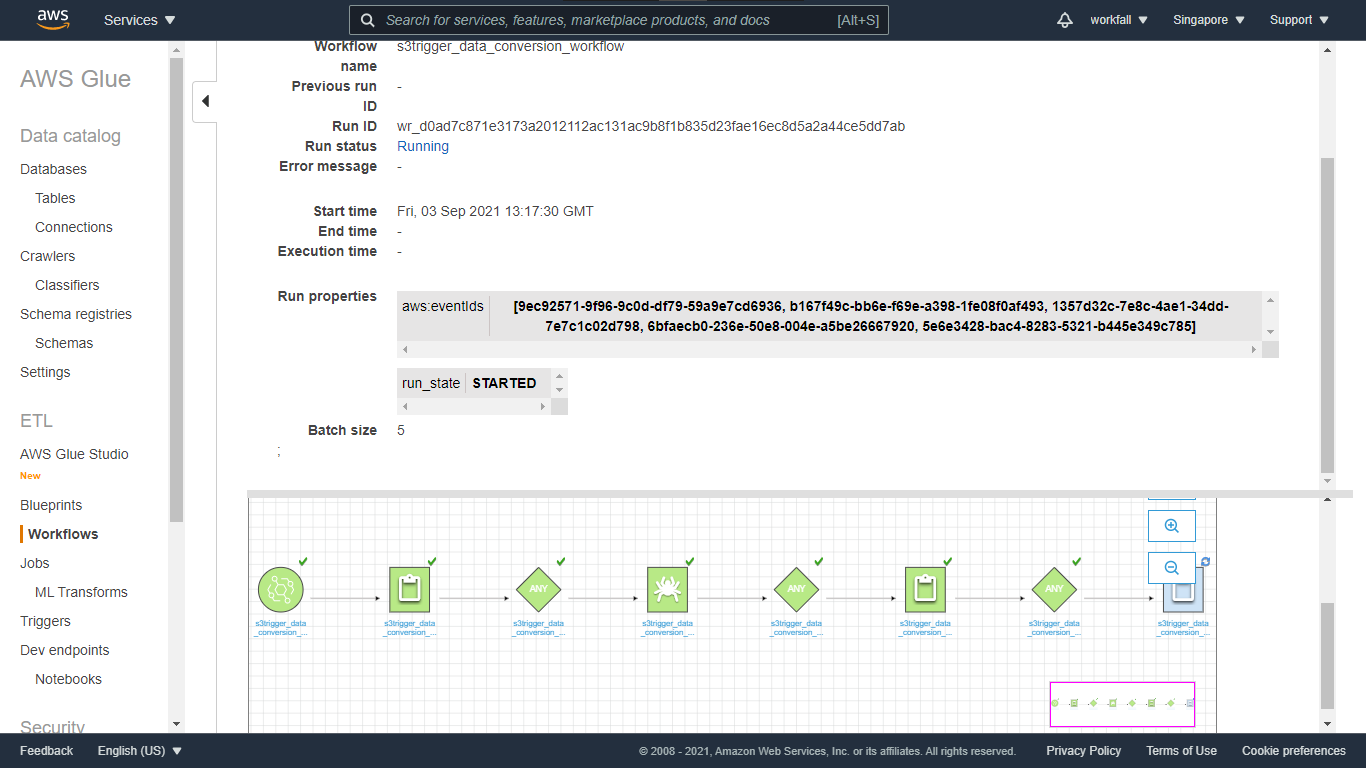Click the graph minimap overview
This screenshot has width=1366, height=768.
click(1122, 703)
